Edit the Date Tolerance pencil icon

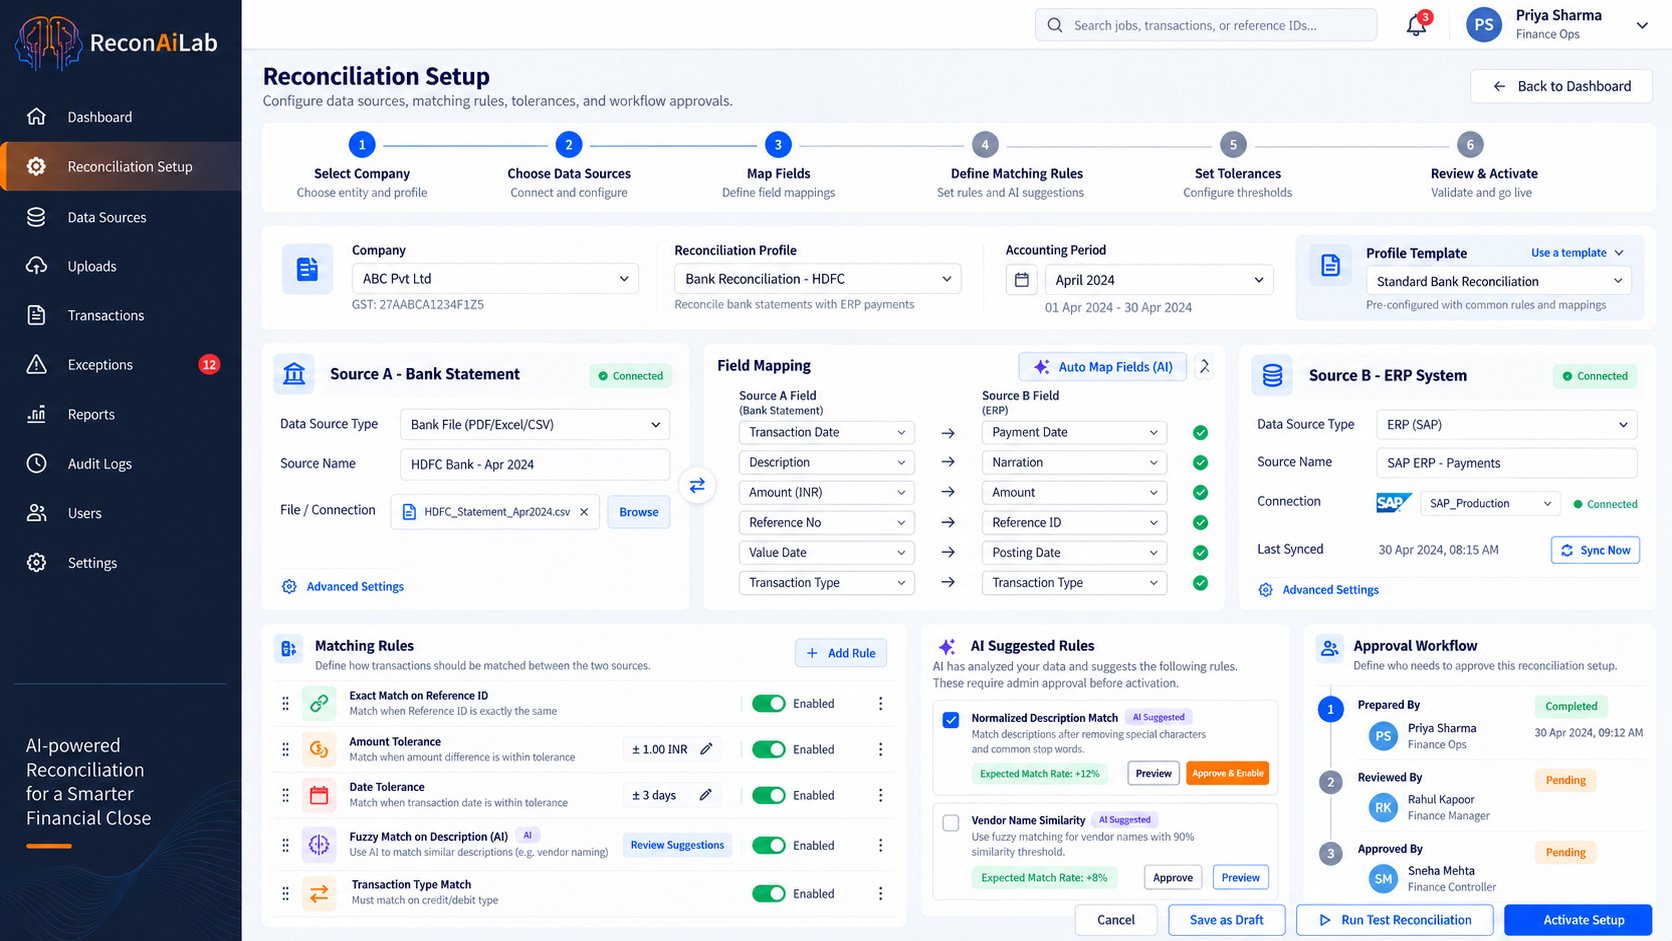click(705, 795)
